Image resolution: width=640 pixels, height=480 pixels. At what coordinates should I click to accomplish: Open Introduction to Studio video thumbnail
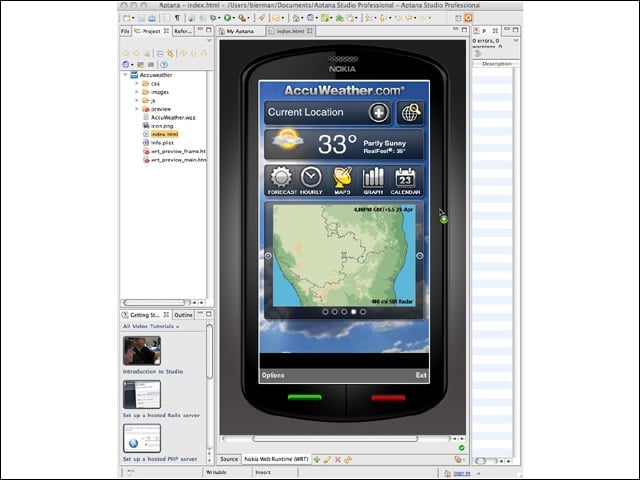[142, 351]
